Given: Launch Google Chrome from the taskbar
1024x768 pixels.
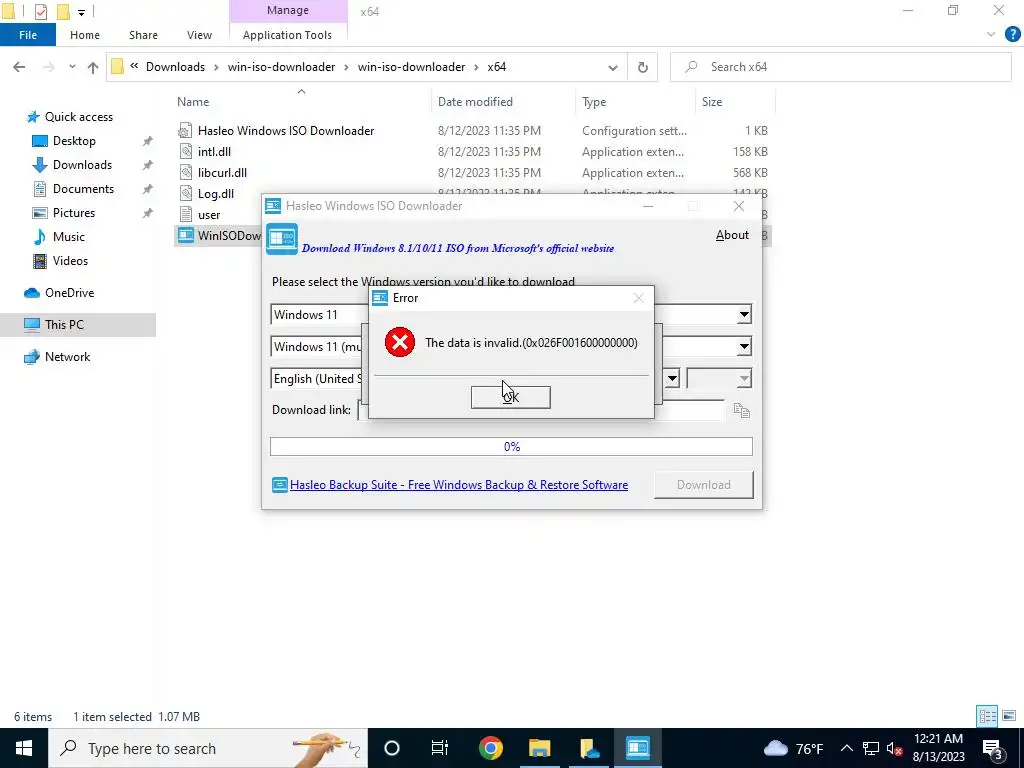Looking at the screenshot, I should pyautogui.click(x=490, y=748).
